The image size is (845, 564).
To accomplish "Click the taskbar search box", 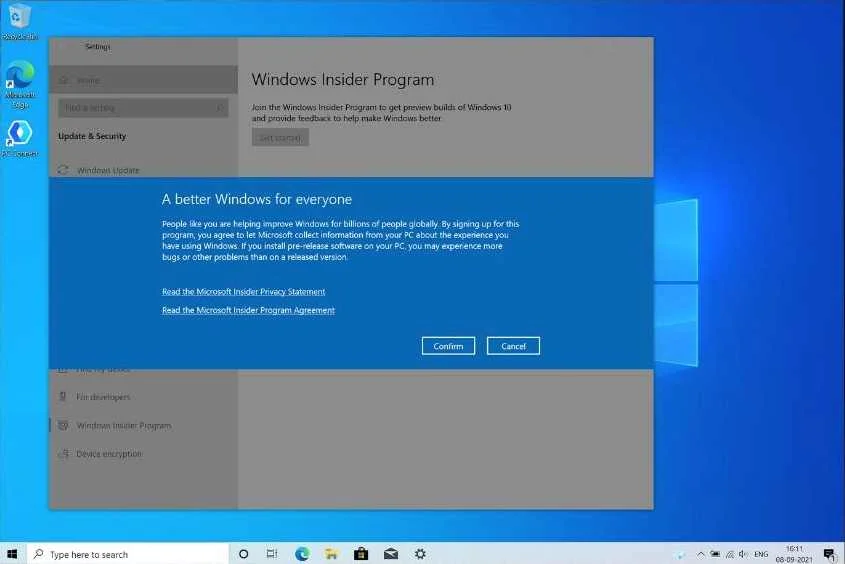I will (128, 554).
